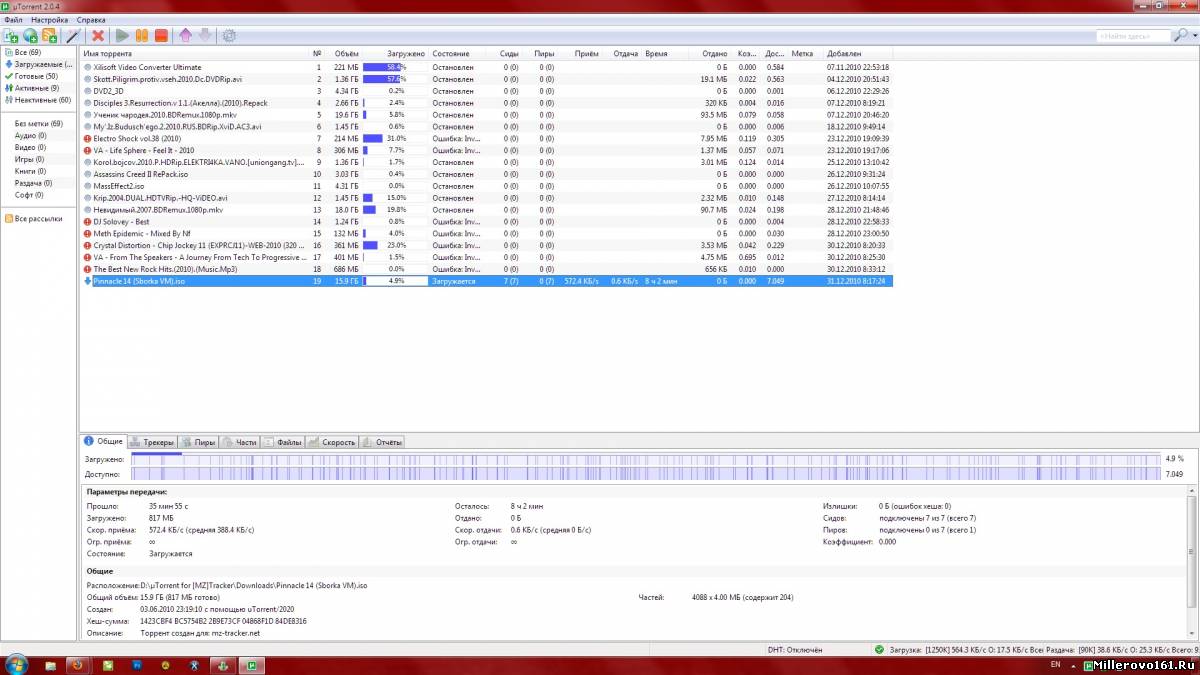Select the Electro Shock vol.38 torrent row
This screenshot has height=675, width=1200.
pyautogui.click(x=487, y=138)
